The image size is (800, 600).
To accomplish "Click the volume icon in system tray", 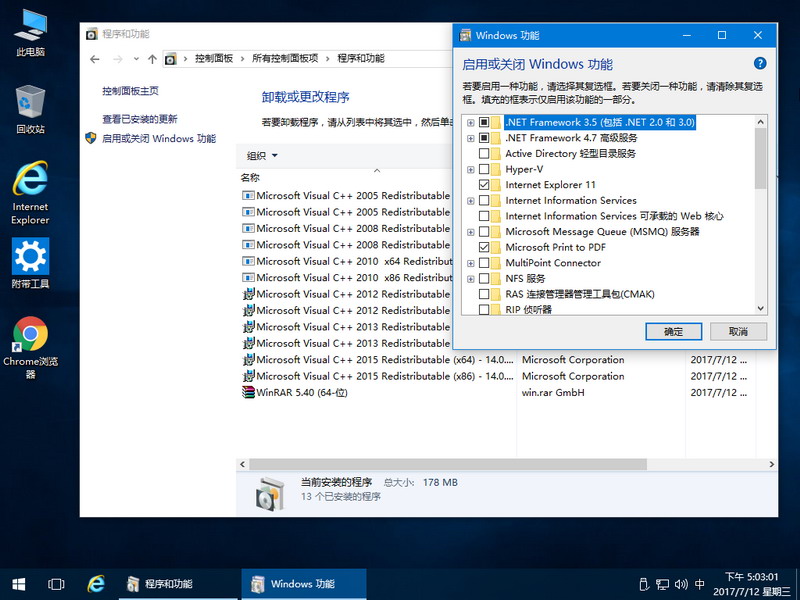I will (x=681, y=584).
